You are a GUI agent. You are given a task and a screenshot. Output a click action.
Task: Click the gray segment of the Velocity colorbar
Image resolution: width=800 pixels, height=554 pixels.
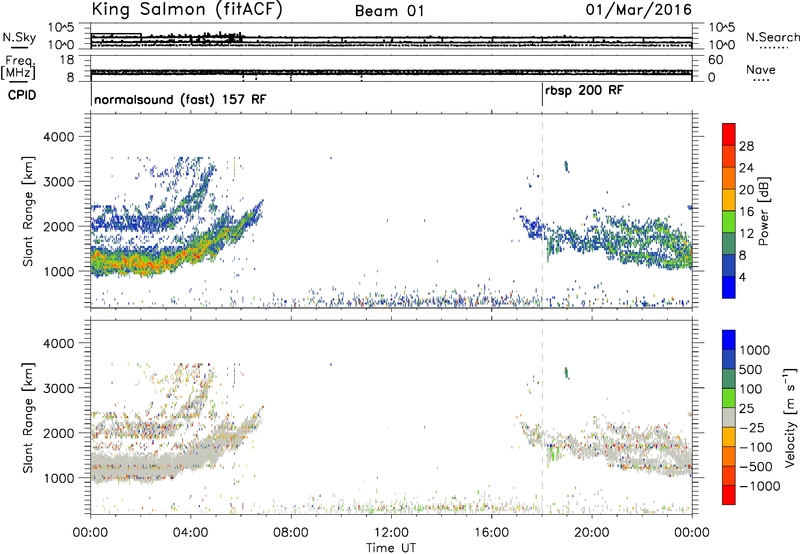pos(729,417)
